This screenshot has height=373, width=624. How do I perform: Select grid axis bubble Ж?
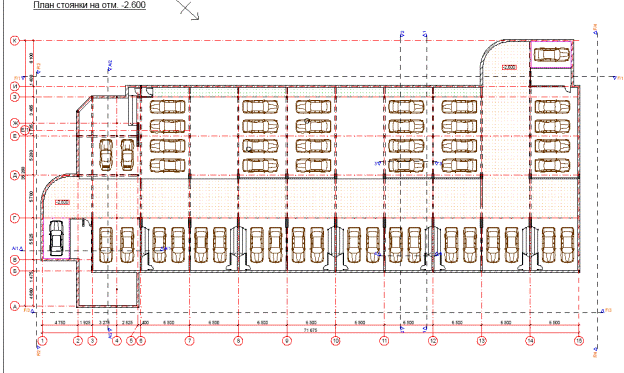coord(15,123)
